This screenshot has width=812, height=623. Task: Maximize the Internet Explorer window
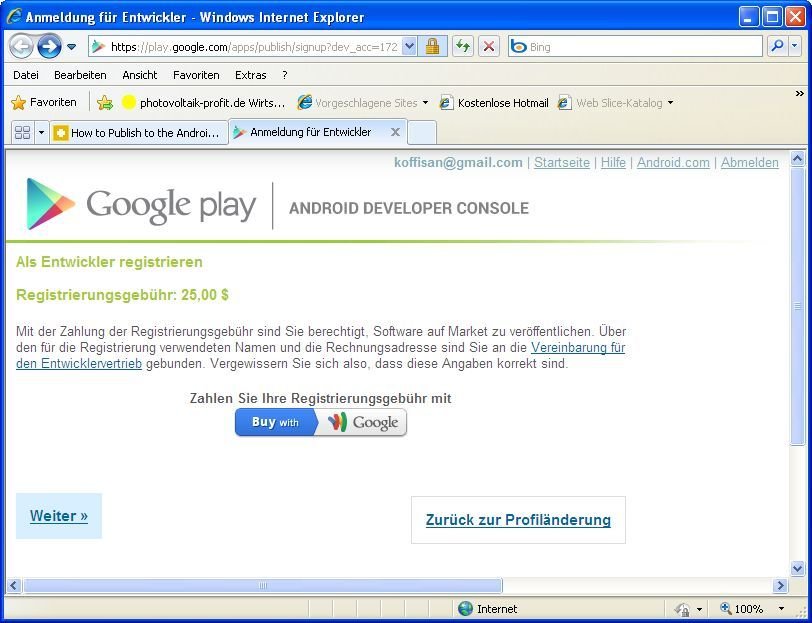[772, 17]
